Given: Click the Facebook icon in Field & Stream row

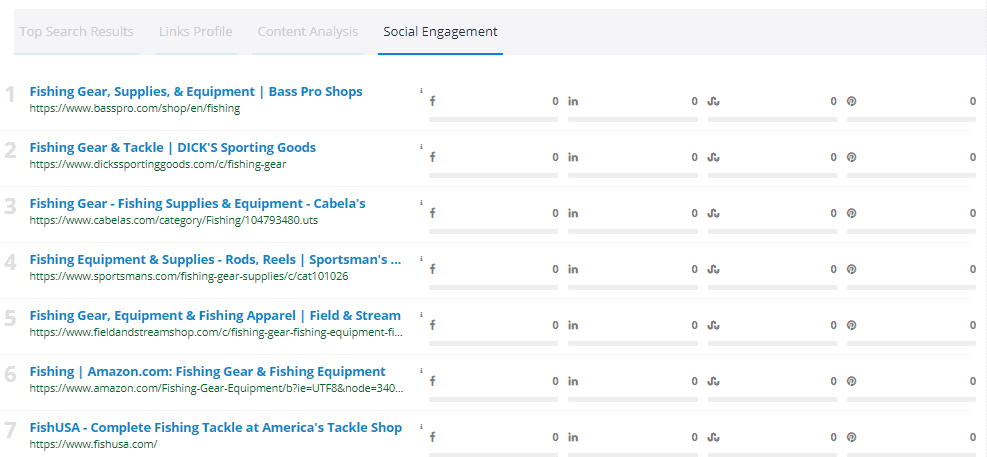Looking at the screenshot, I should tap(432, 325).
